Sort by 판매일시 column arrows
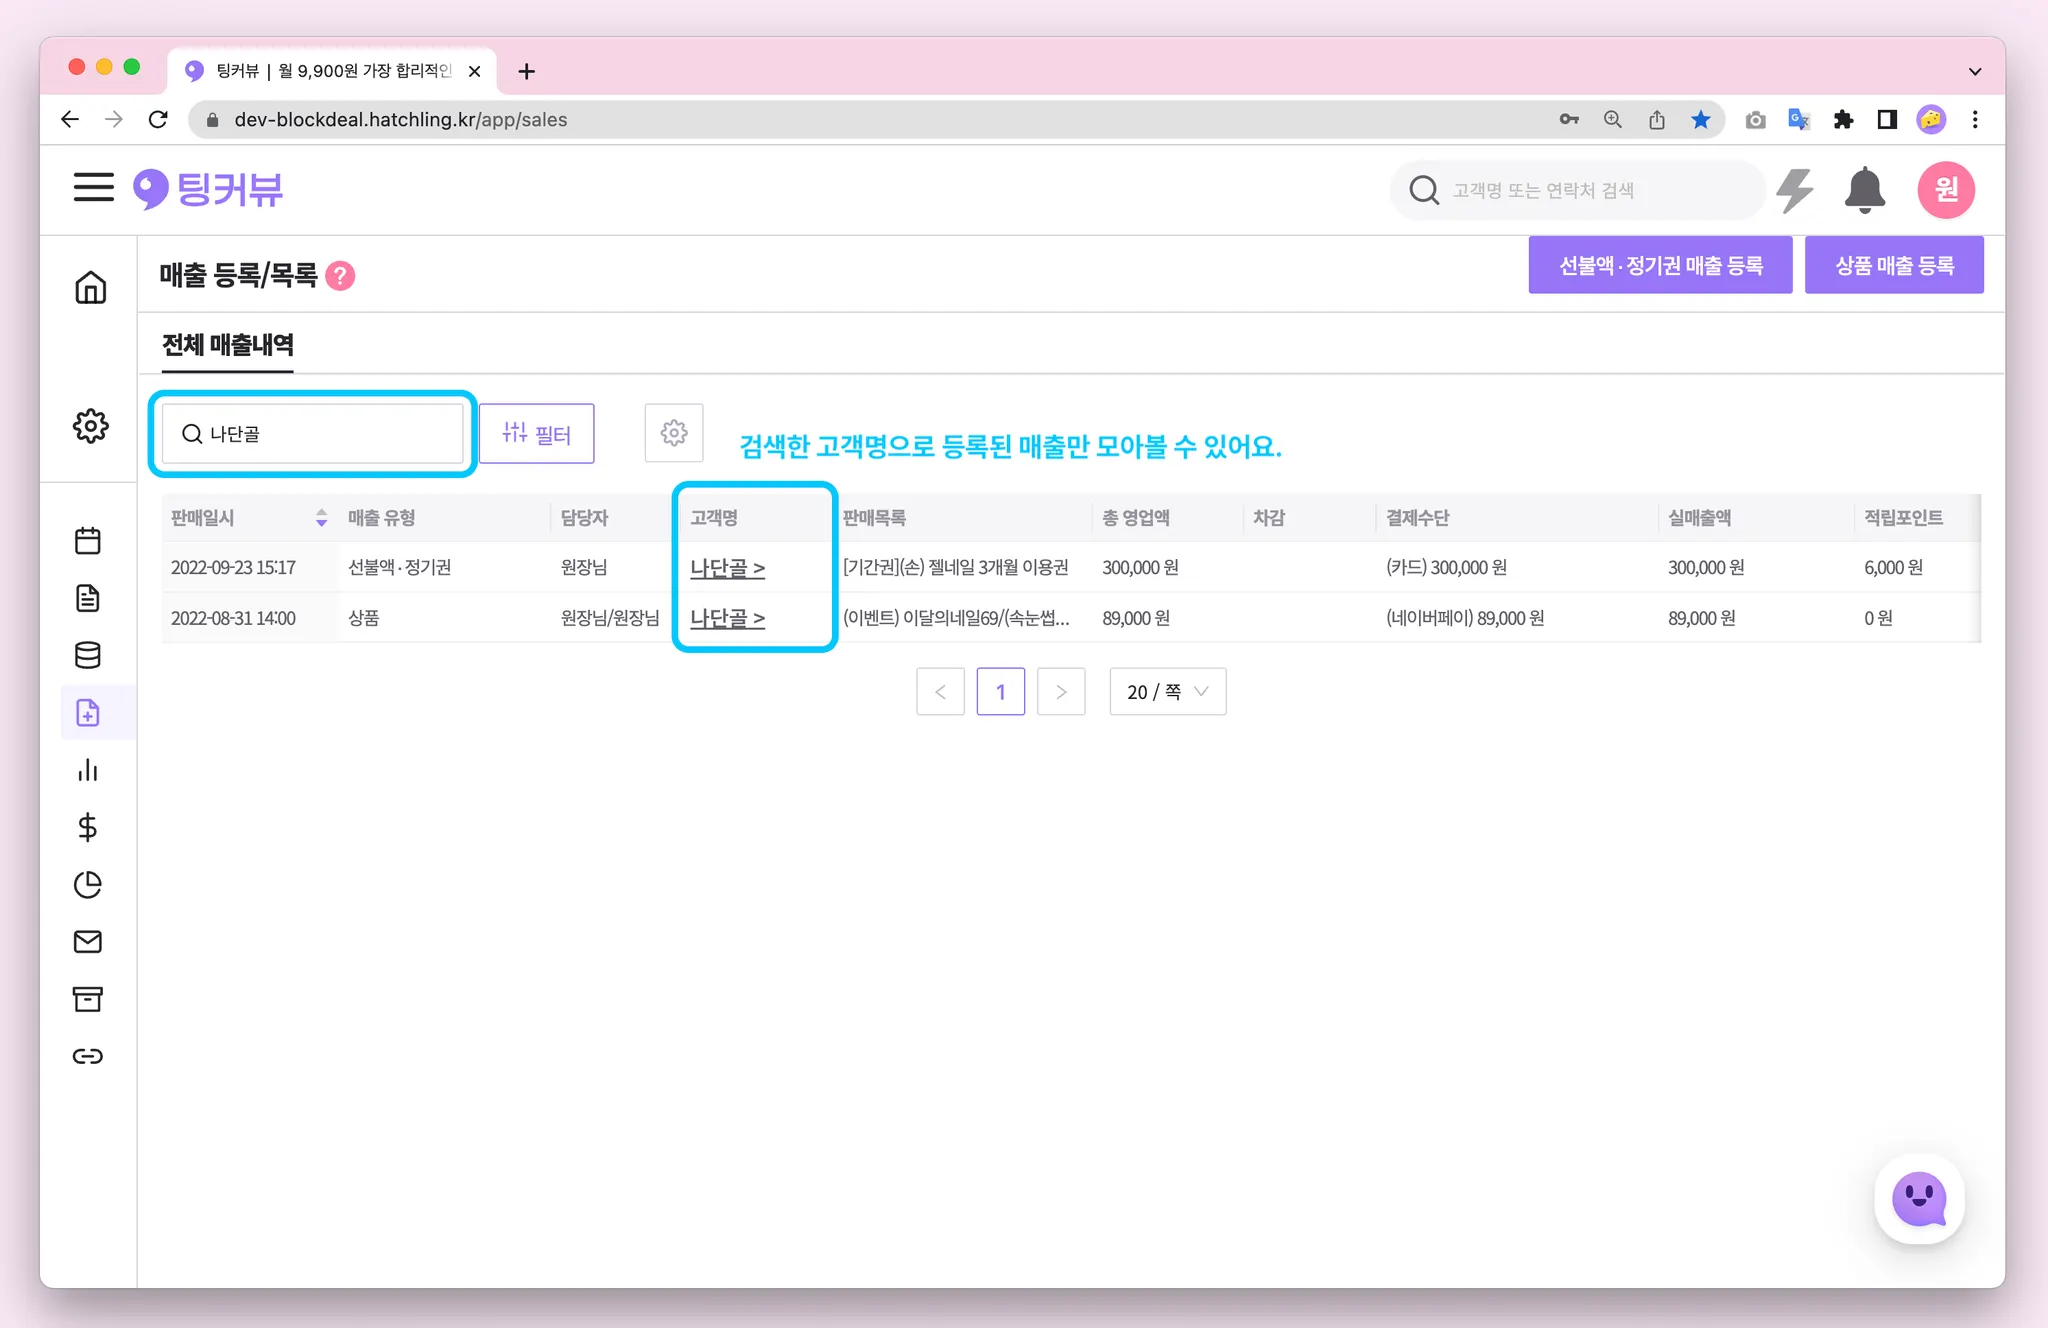 [x=321, y=517]
